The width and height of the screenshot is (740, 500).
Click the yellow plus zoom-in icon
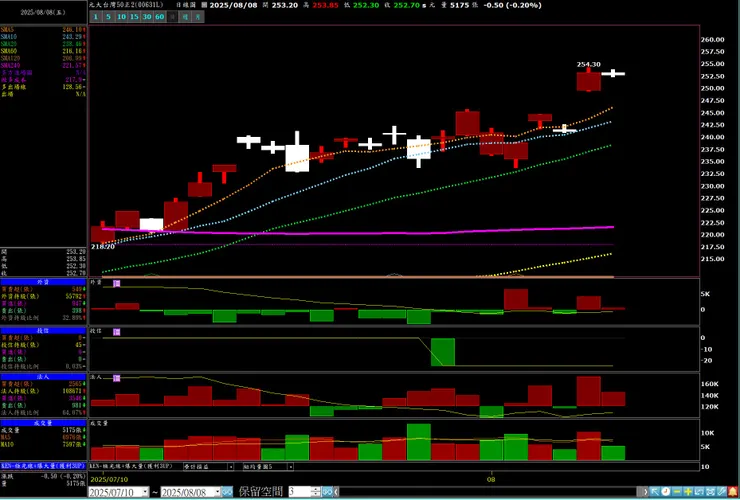coord(688,492)
